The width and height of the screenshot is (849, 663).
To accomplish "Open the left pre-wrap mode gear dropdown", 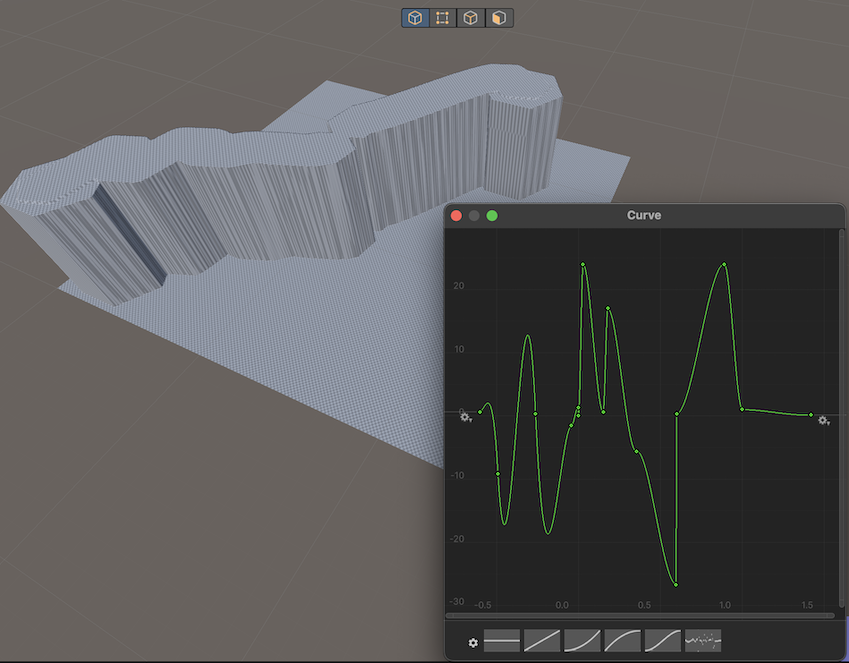I will [x=466, y=418].
